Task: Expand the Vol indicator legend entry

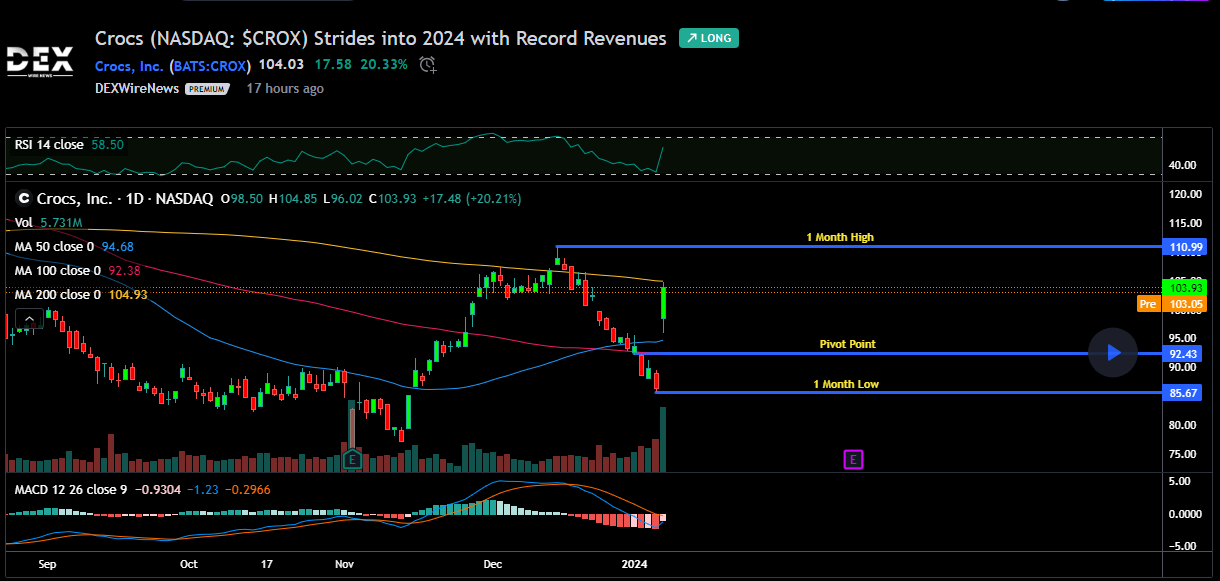Action: pyautogui.click(x=24, y=222)
